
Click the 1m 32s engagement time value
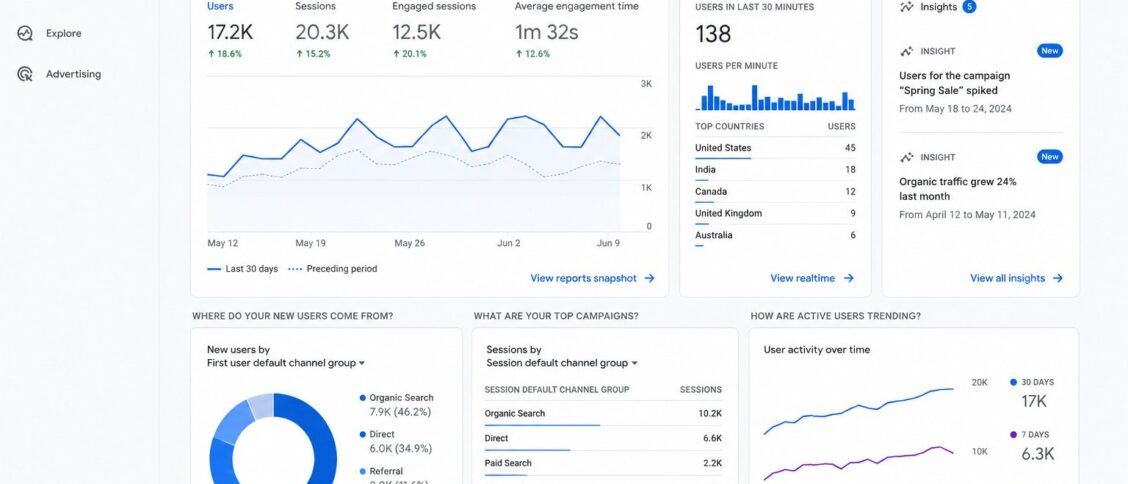click(x=546, y=32)
